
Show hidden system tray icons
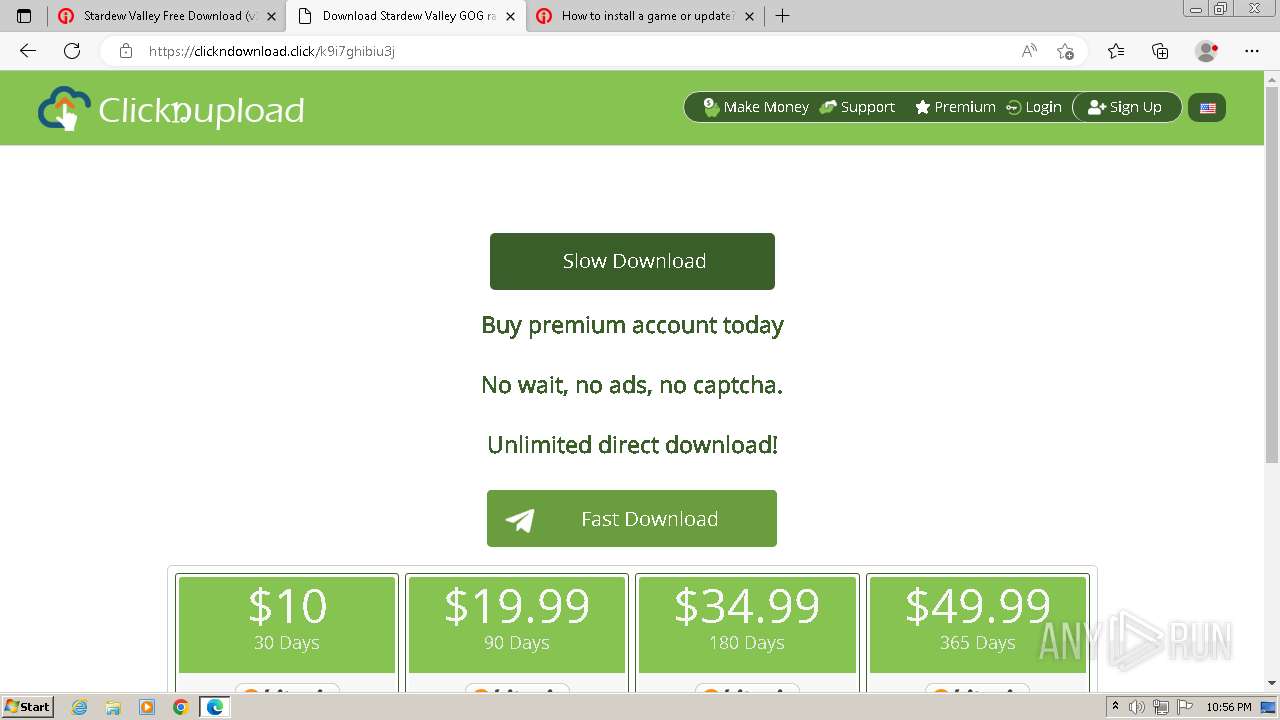click(x=1116, y=707)
